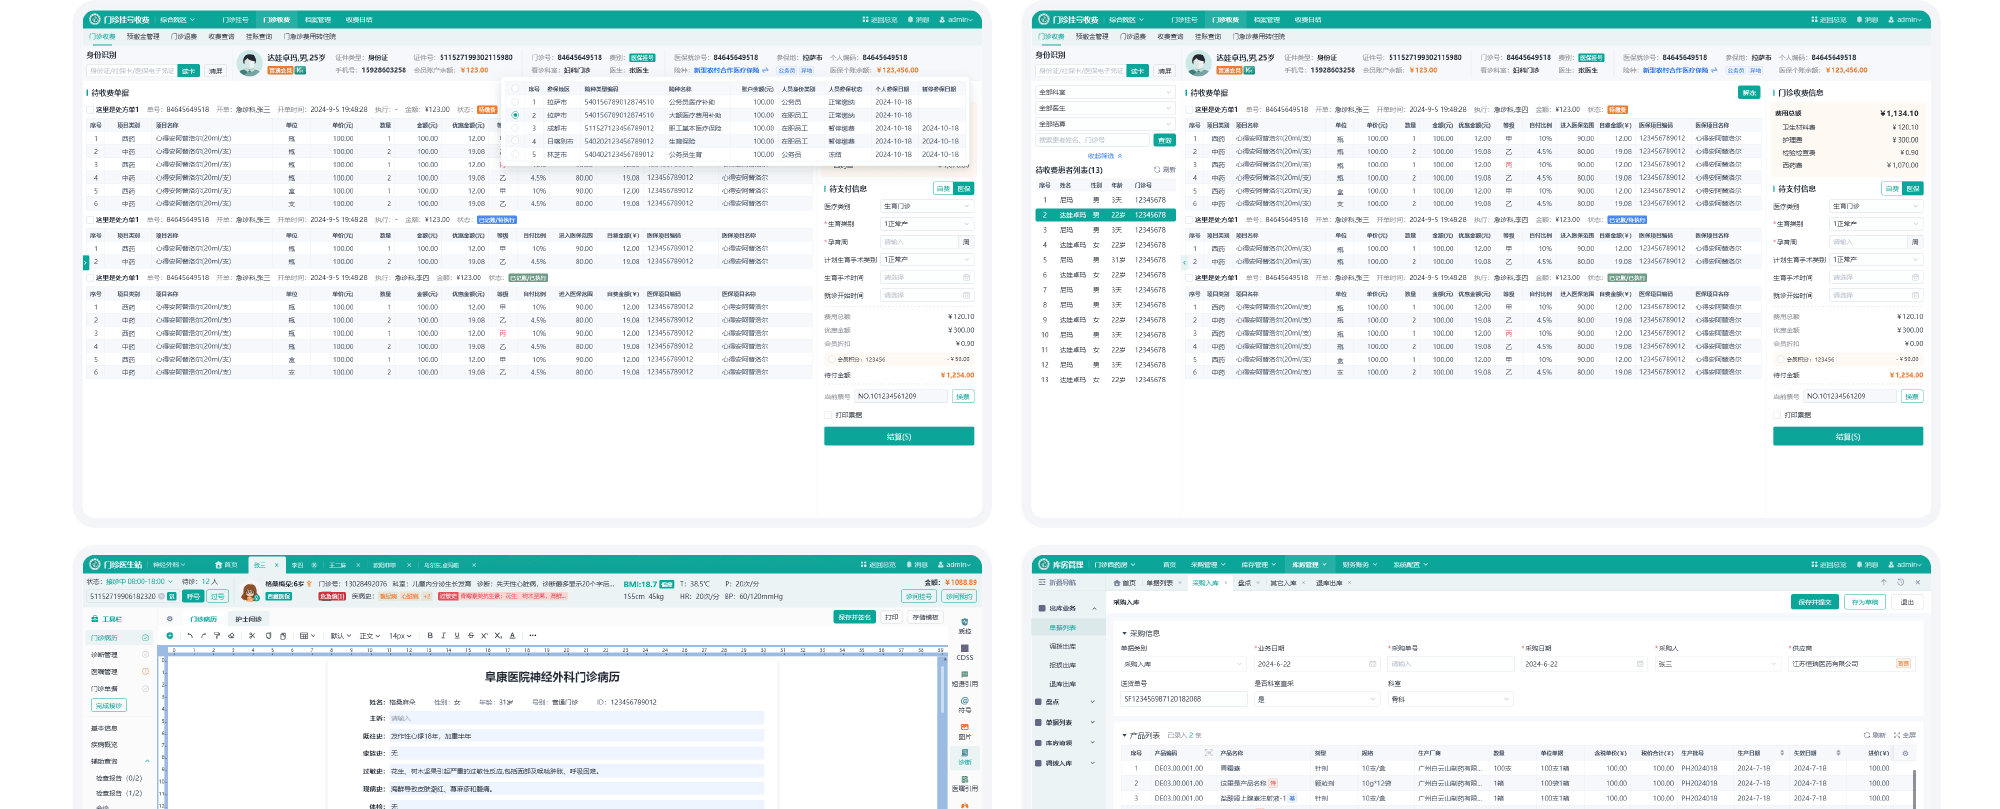
Task: Open 其它入库 tab in warehouse window
Action: coord(1282,583)
